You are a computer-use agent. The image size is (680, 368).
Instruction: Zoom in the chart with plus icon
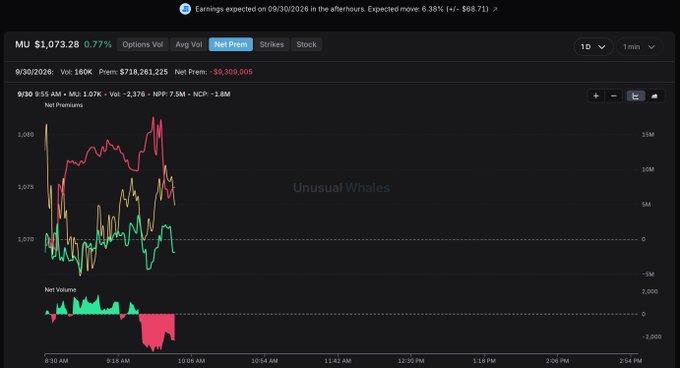click(596, 96)
